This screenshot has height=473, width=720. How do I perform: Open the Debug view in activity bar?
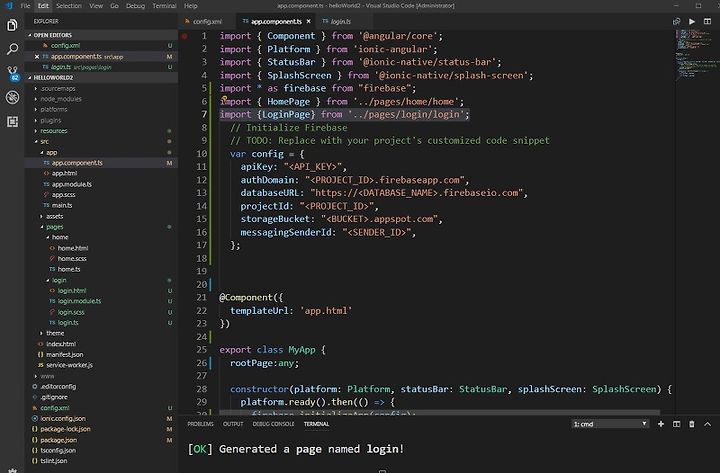click(x=12, y=97)
